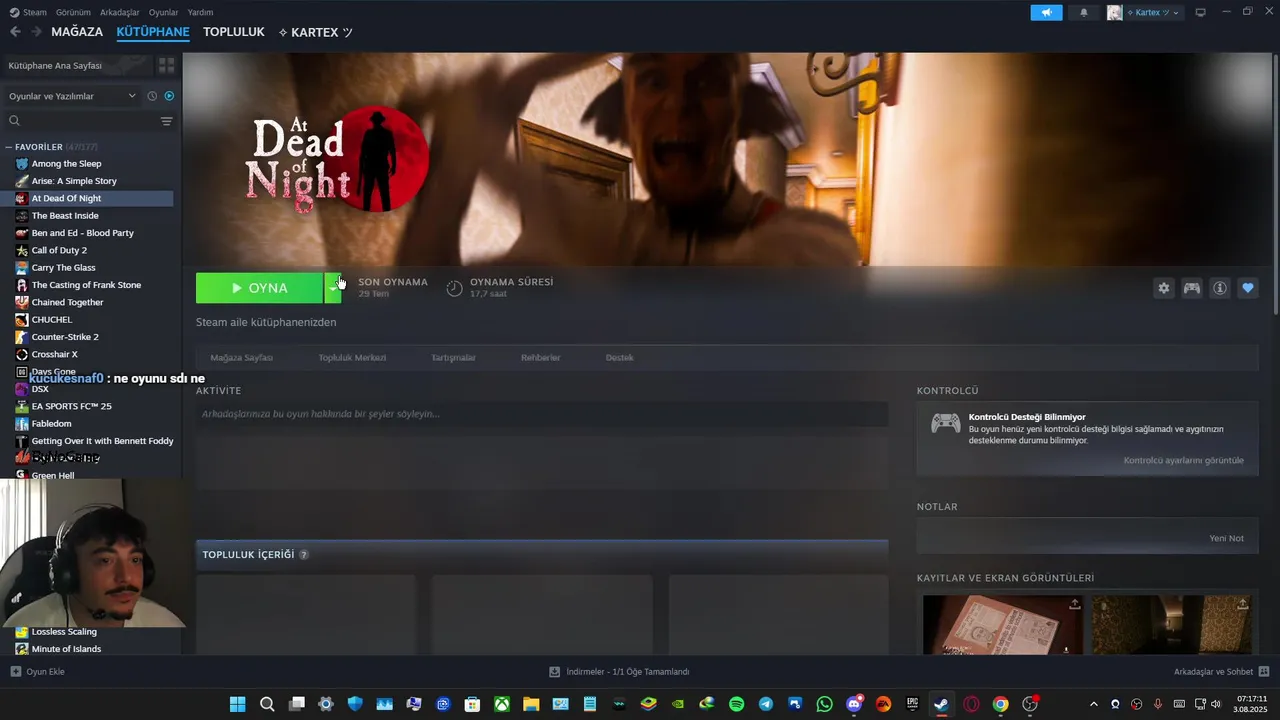Open Rehberler link

click(x=541, y=357)
